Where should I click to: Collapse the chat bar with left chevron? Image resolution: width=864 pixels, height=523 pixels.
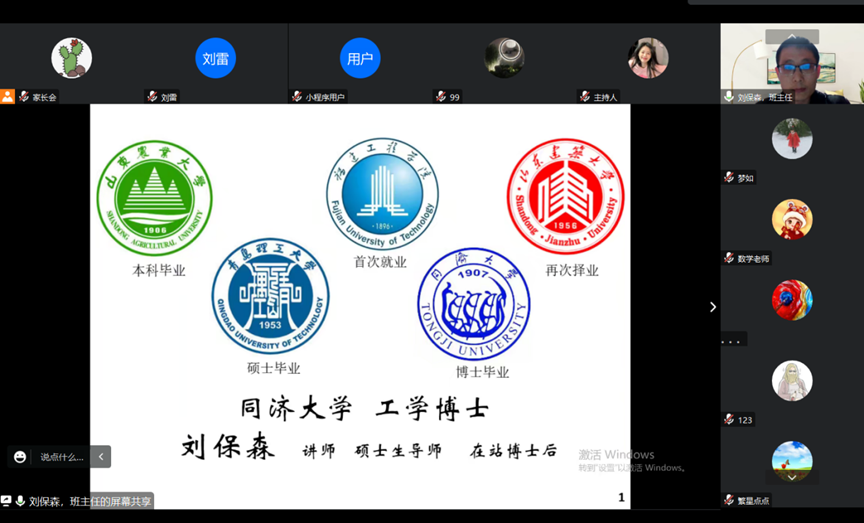point(101,457)
